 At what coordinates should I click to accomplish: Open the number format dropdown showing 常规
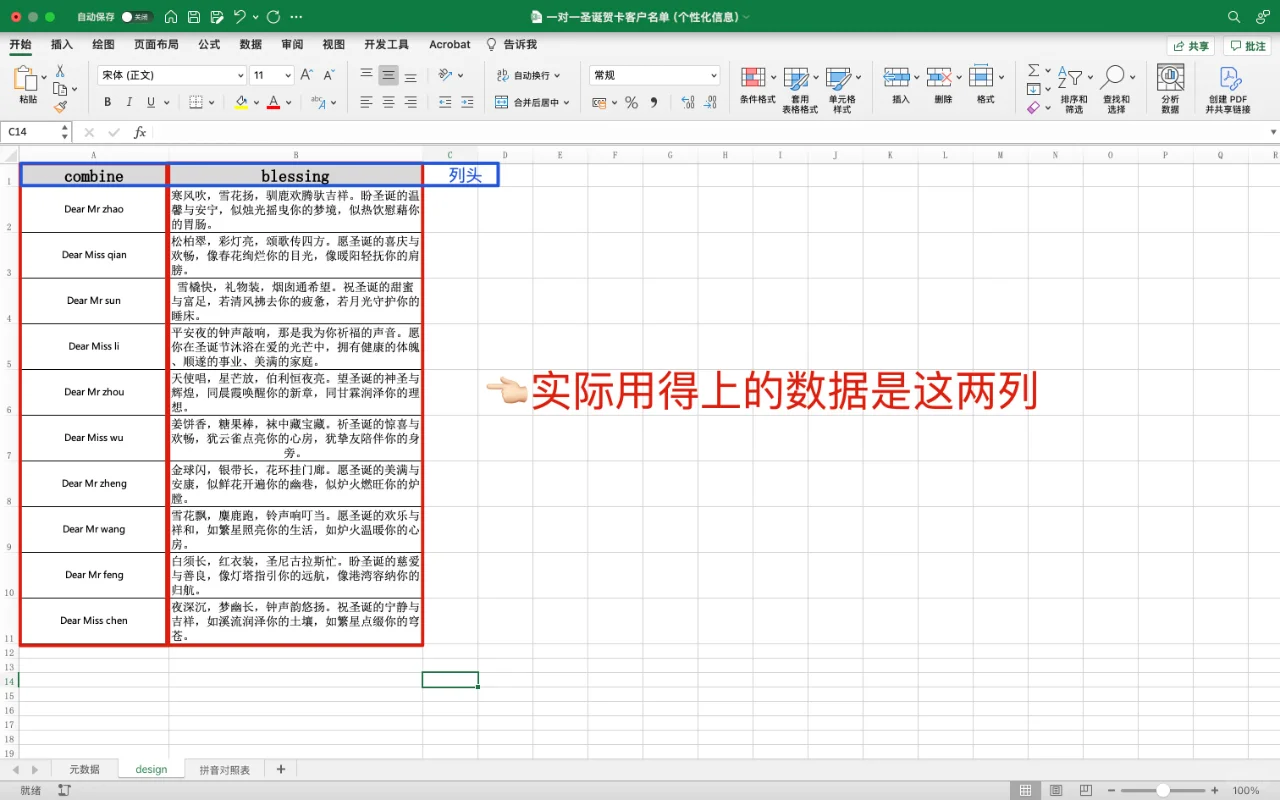coord(653,74)
